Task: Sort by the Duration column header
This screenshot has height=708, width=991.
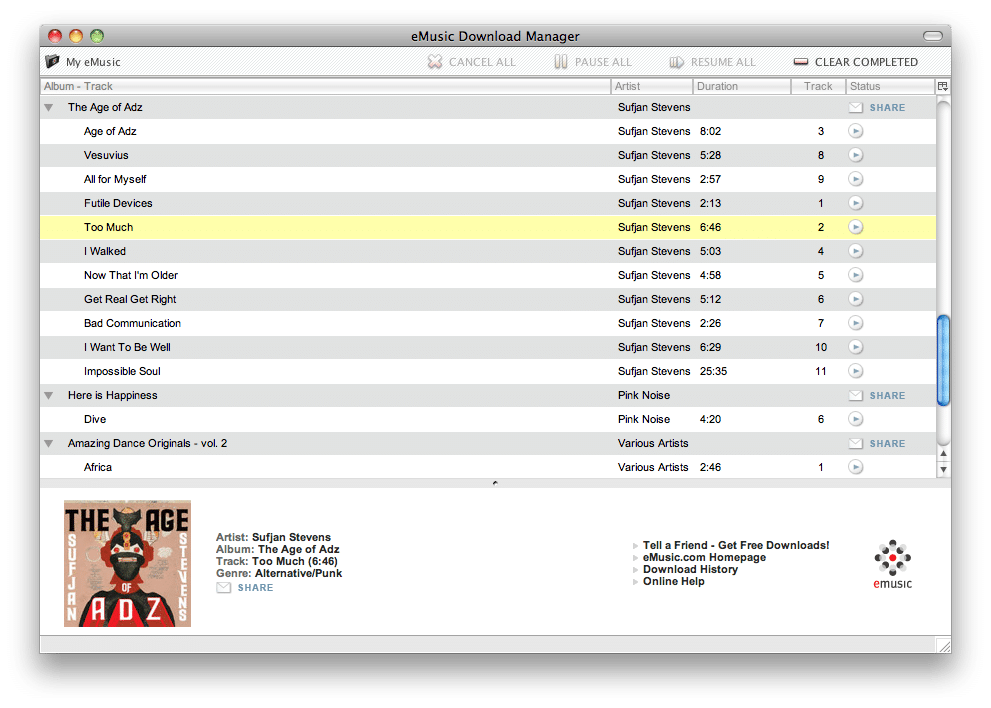Action: (741, 86)
